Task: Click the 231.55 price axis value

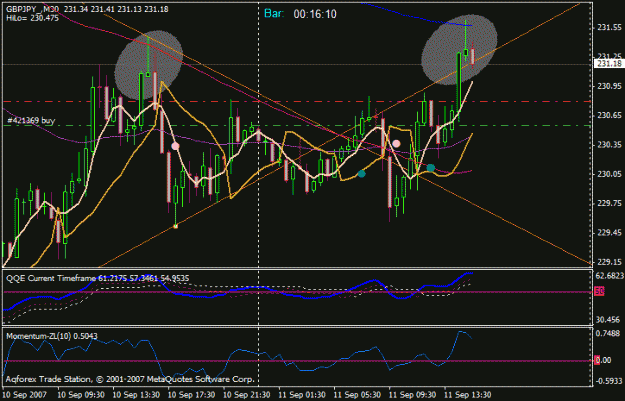Action: coord(609,27)
